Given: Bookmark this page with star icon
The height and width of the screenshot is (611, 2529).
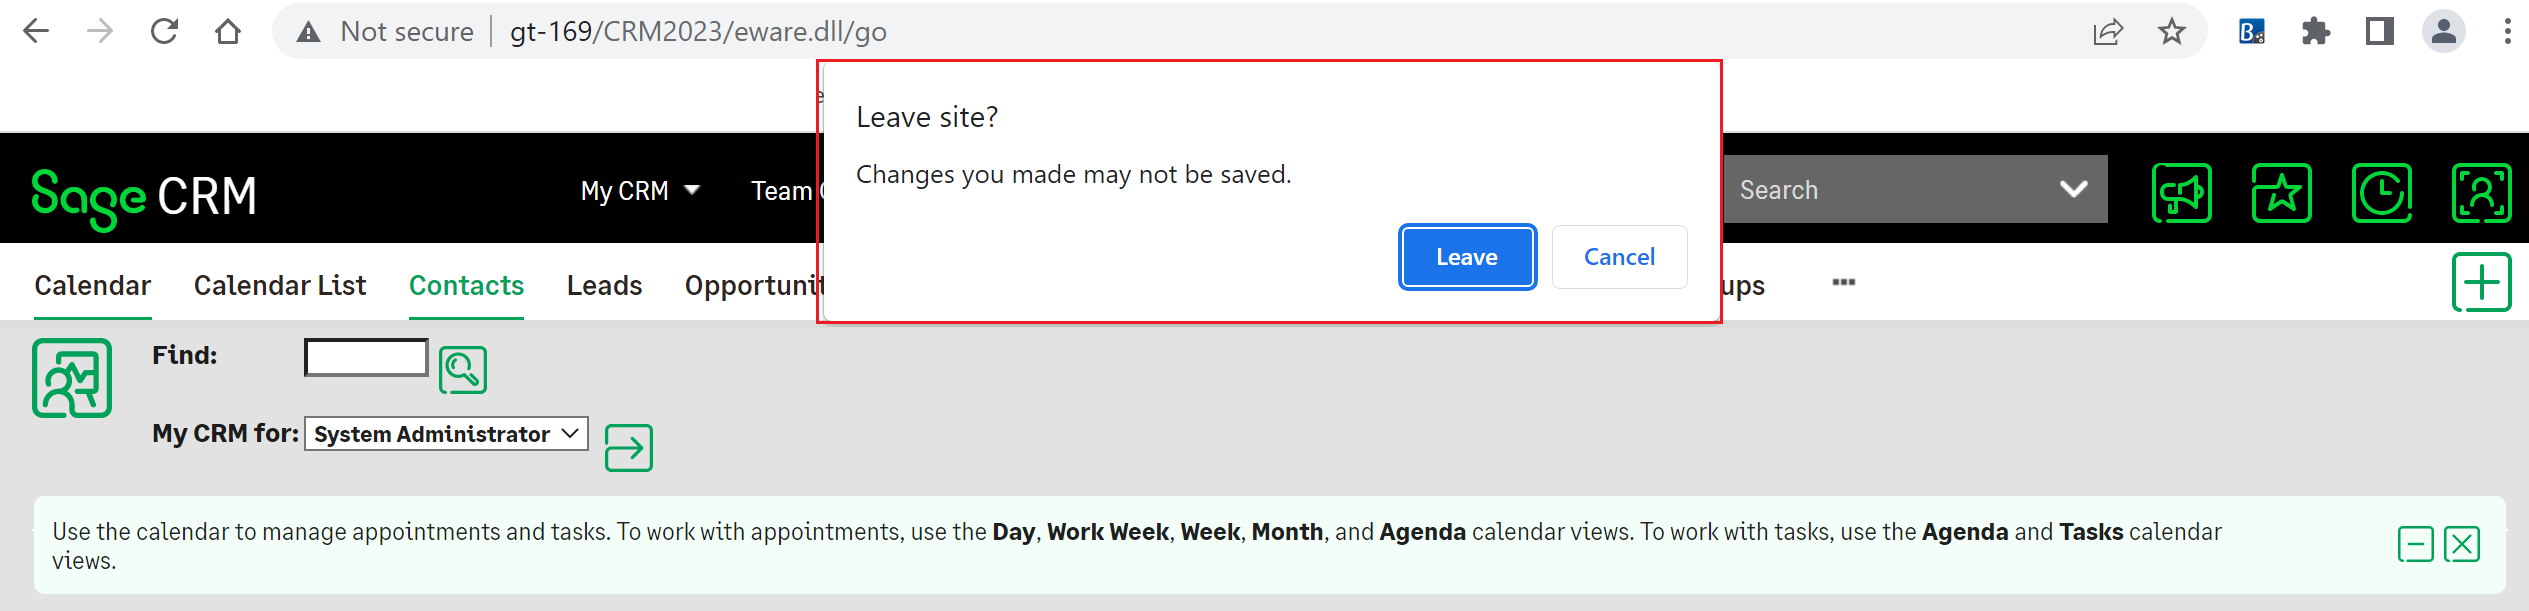Looking at the screenshot, I should (x=2171, y=32).
